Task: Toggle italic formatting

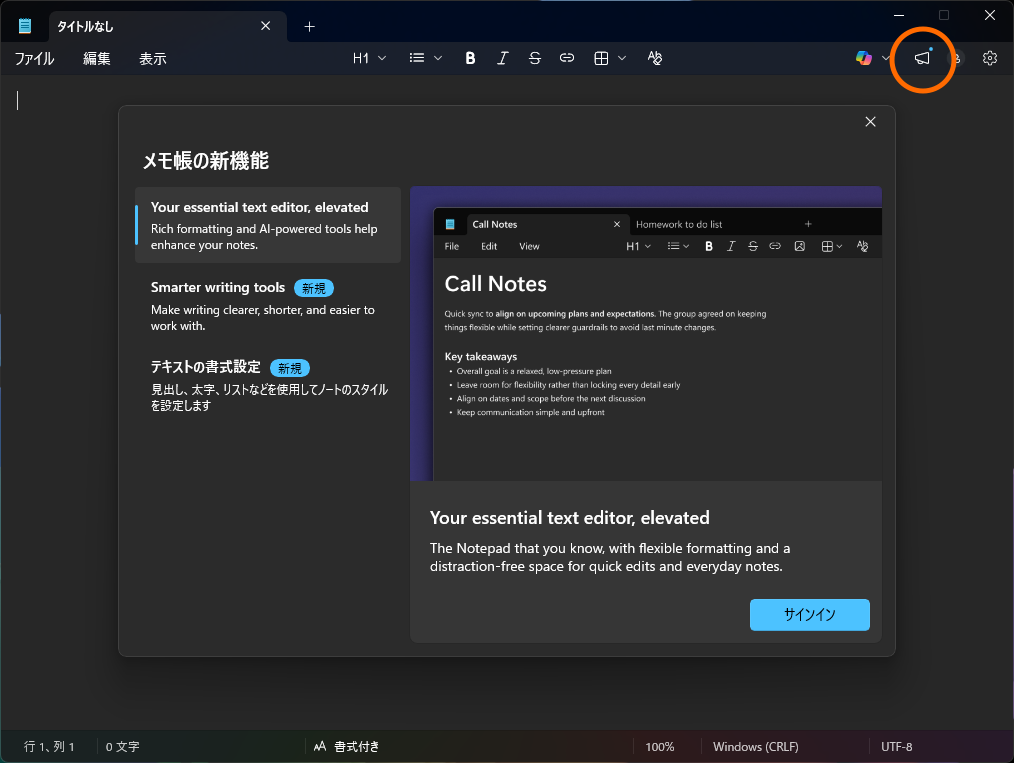Action: pyautogui.click(x=502, y=58)
